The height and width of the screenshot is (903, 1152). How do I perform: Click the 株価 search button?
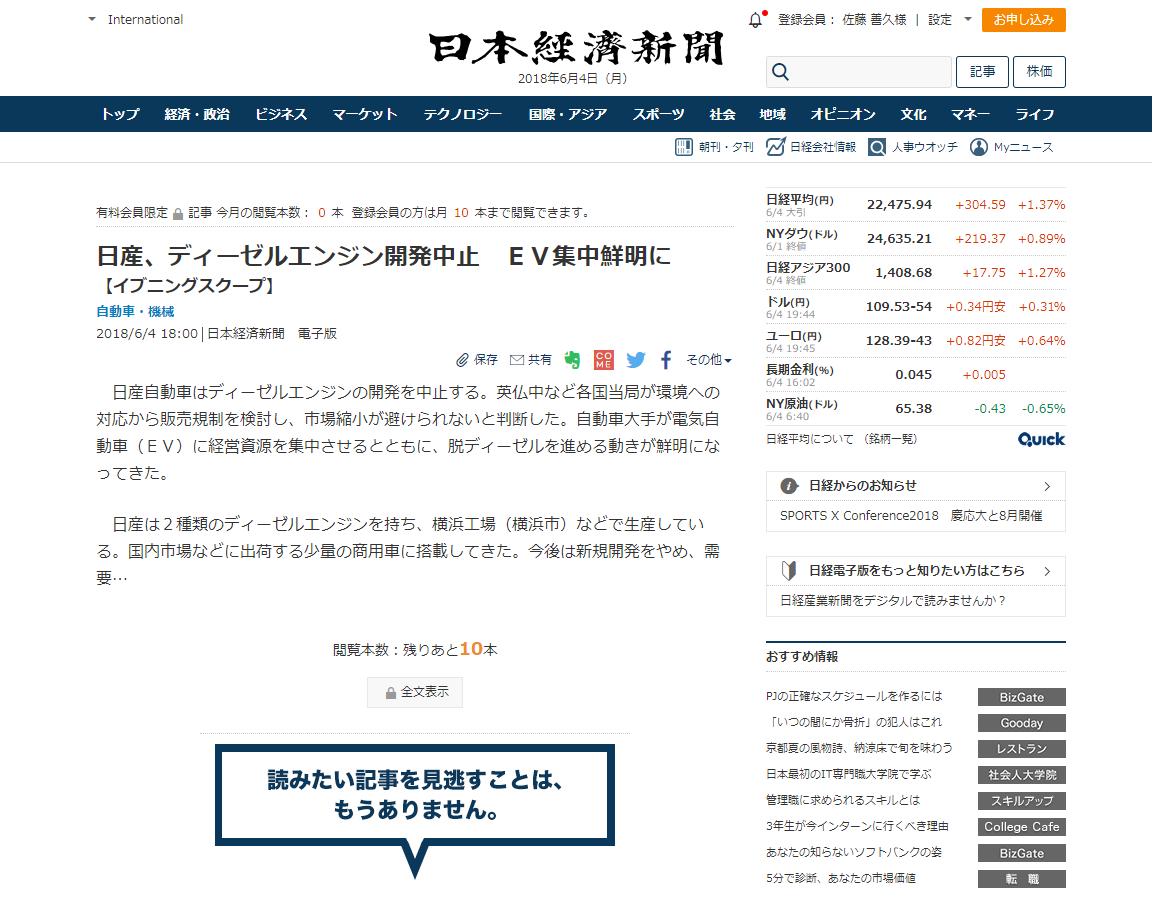point(1039,71)
